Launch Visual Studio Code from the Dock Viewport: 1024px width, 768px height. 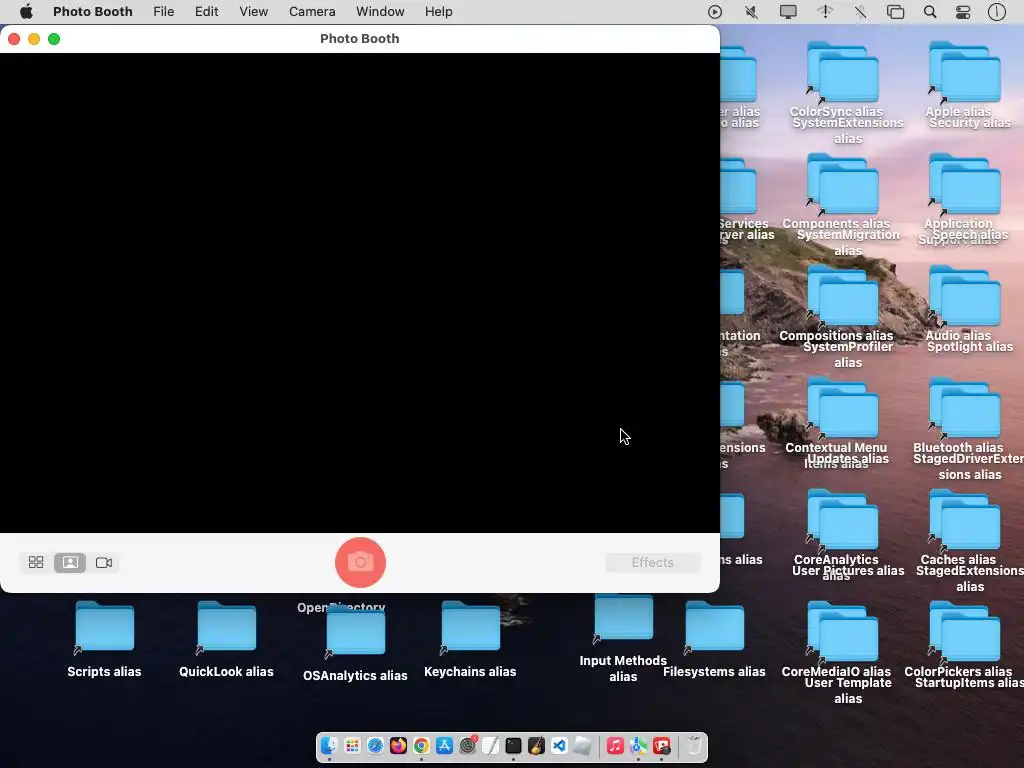[559, 745]
